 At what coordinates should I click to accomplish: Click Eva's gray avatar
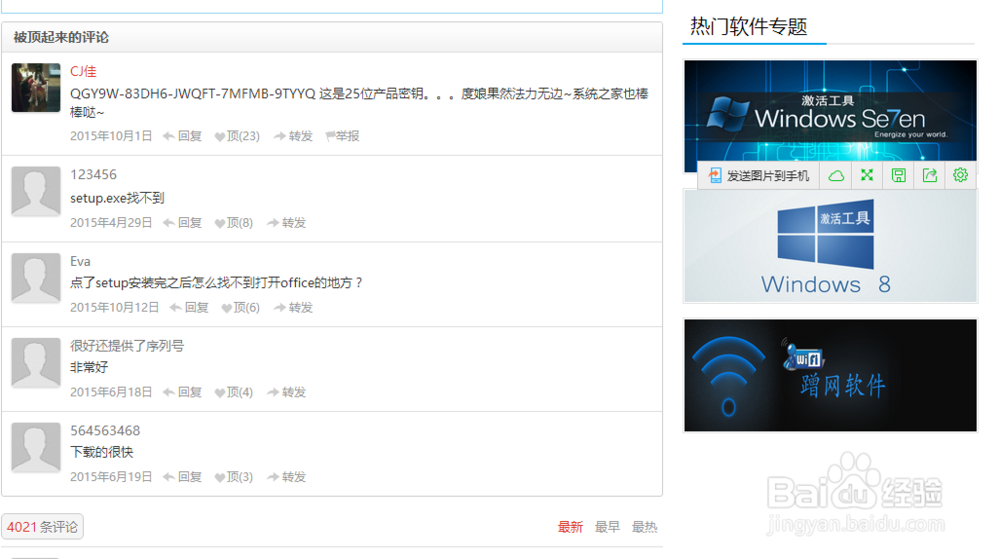coord(36,277)
